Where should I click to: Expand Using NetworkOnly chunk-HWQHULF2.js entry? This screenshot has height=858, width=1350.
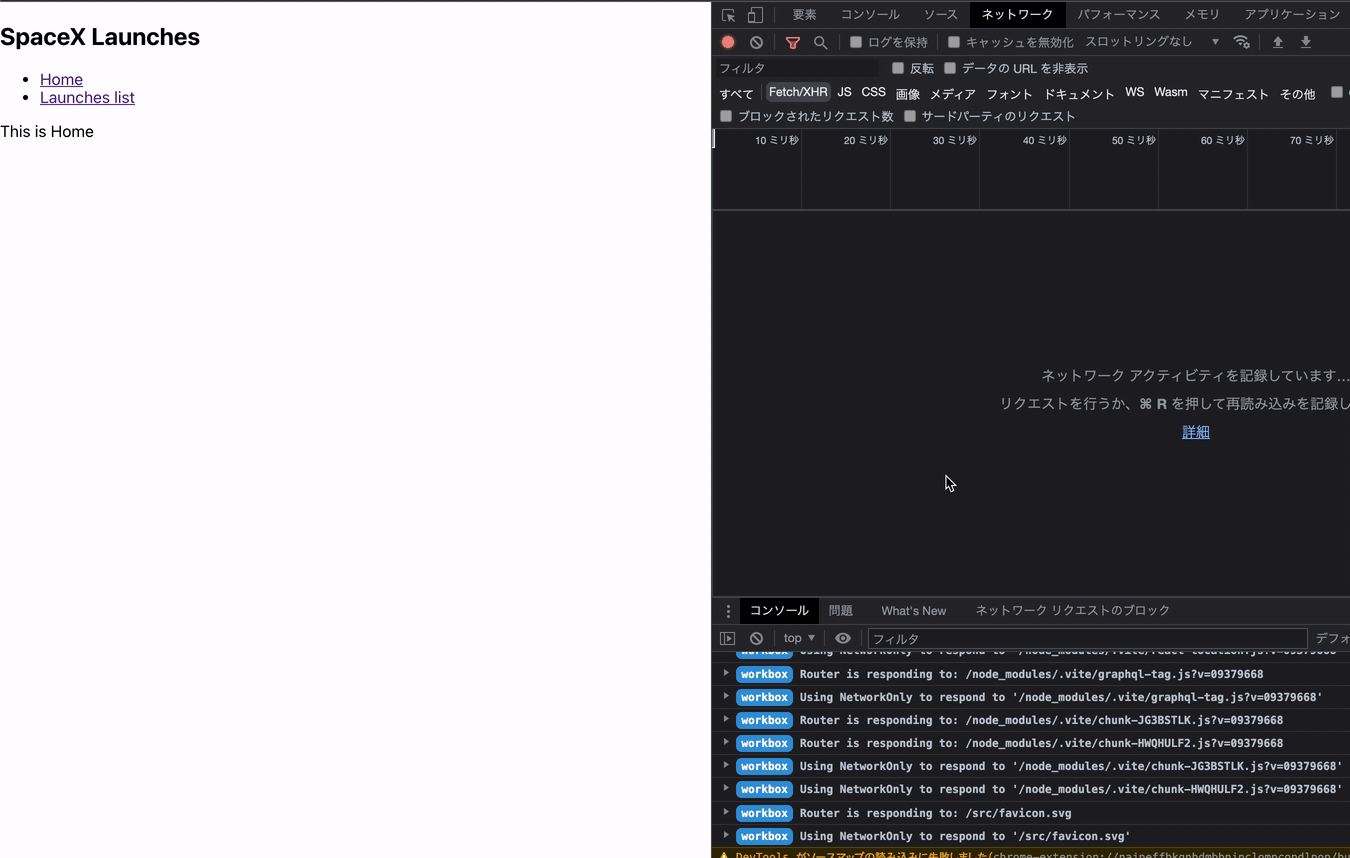click(x=726, y=788)
